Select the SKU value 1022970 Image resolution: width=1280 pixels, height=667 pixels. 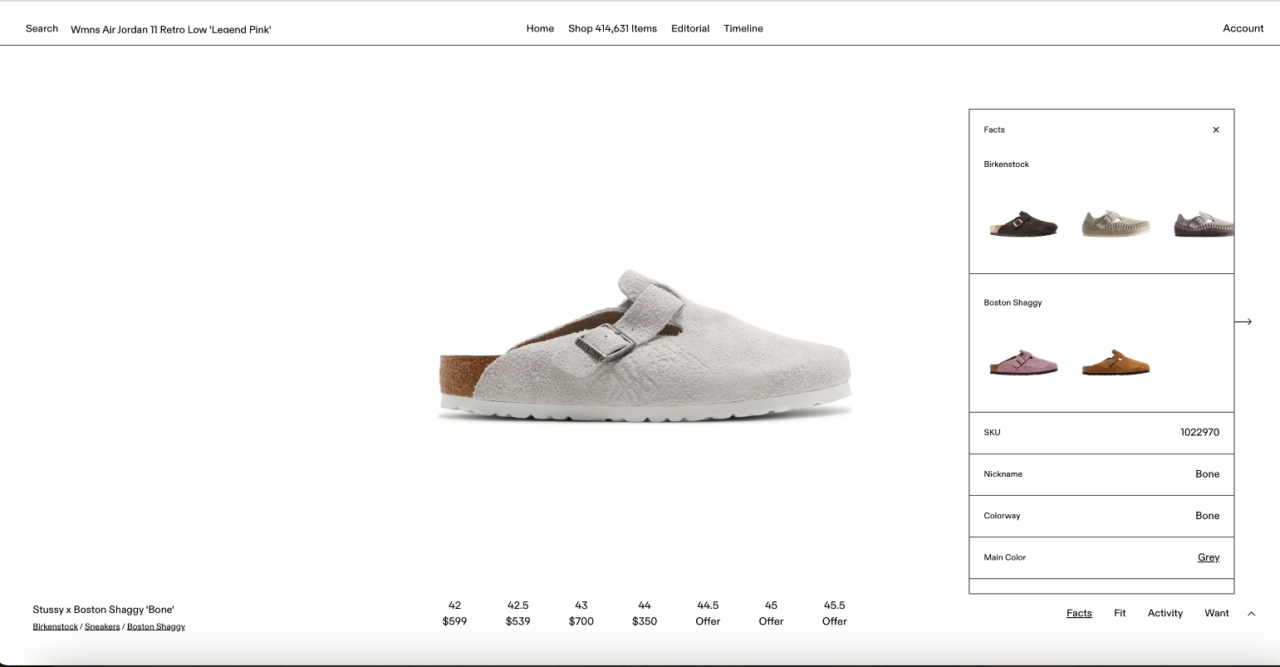point(1200,433)
